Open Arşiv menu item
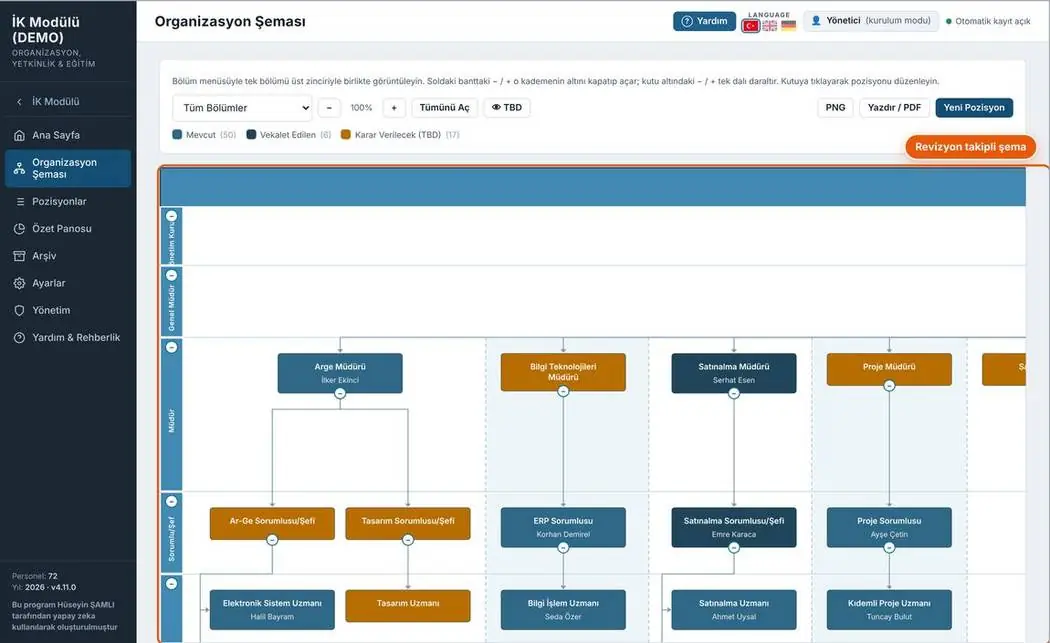Image resolution: width=1050 pixels, height=643 pixels. pyautogui.click(x=68, y=256)
